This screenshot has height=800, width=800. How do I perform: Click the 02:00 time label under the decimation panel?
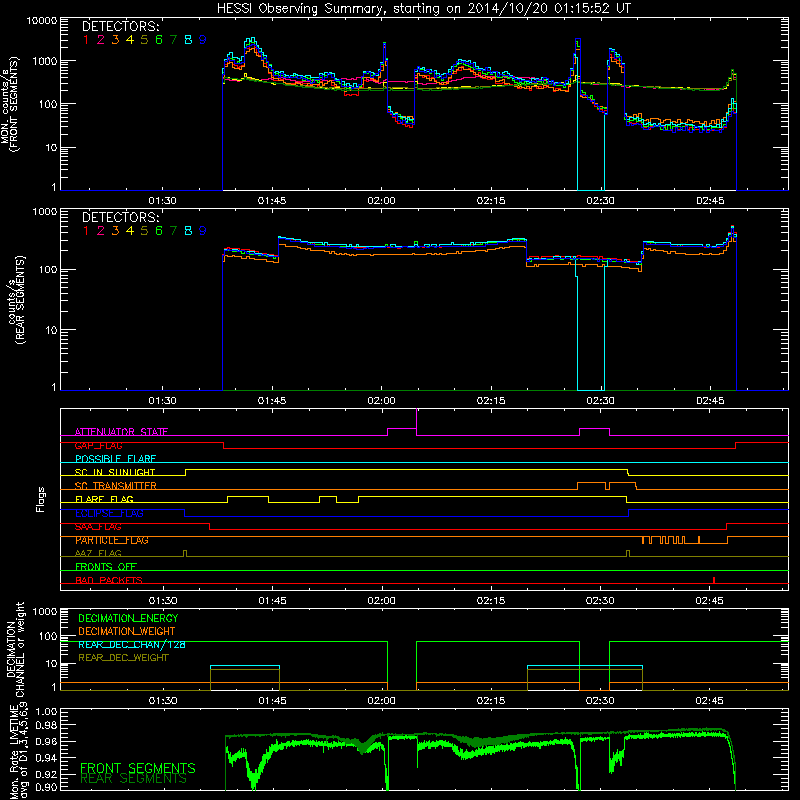click(x=382, y=701)
